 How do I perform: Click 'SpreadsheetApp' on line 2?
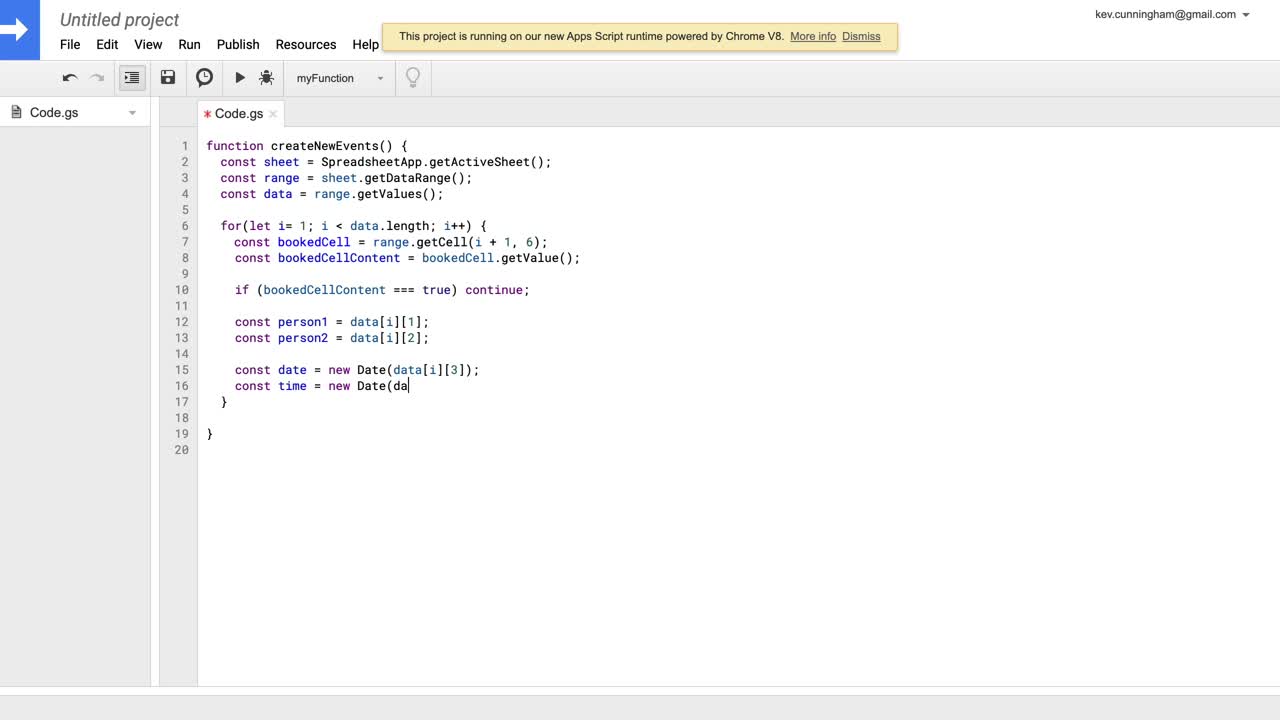(371, 162)
